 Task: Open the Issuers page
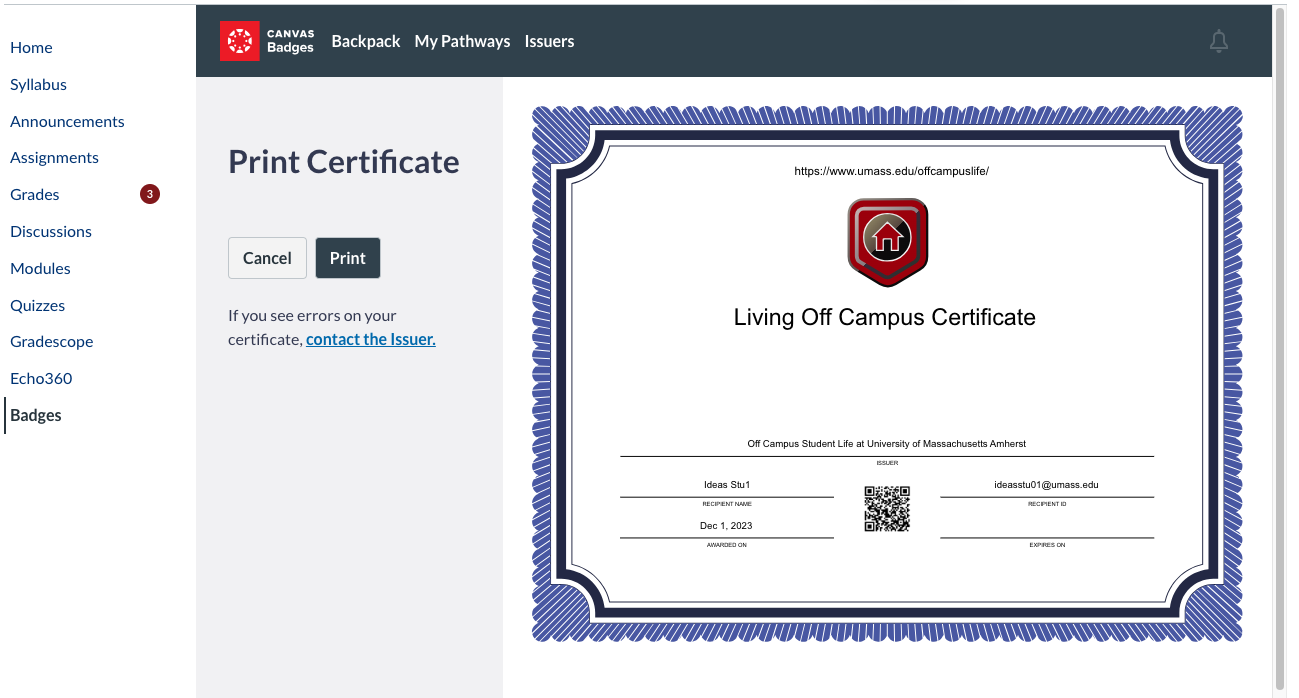click(548, 41)
